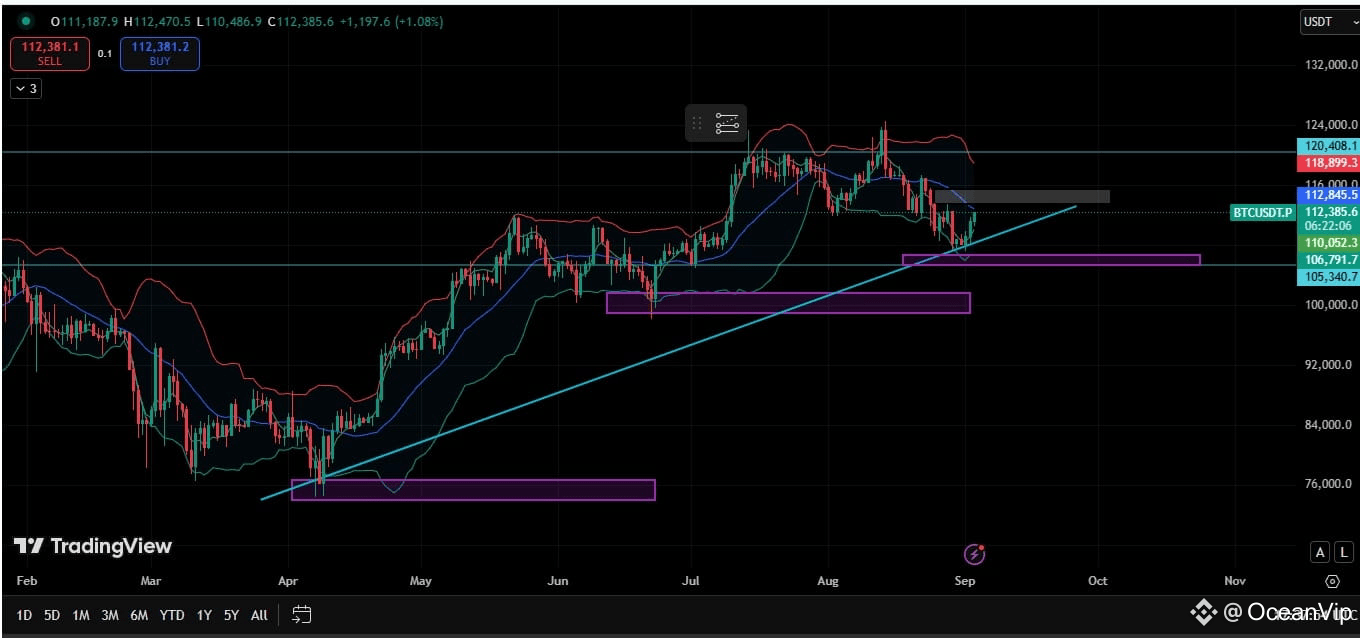Viewport: 1360px width, 638px height.
Task: Select the 6M time range
Action: pos(139,615)
